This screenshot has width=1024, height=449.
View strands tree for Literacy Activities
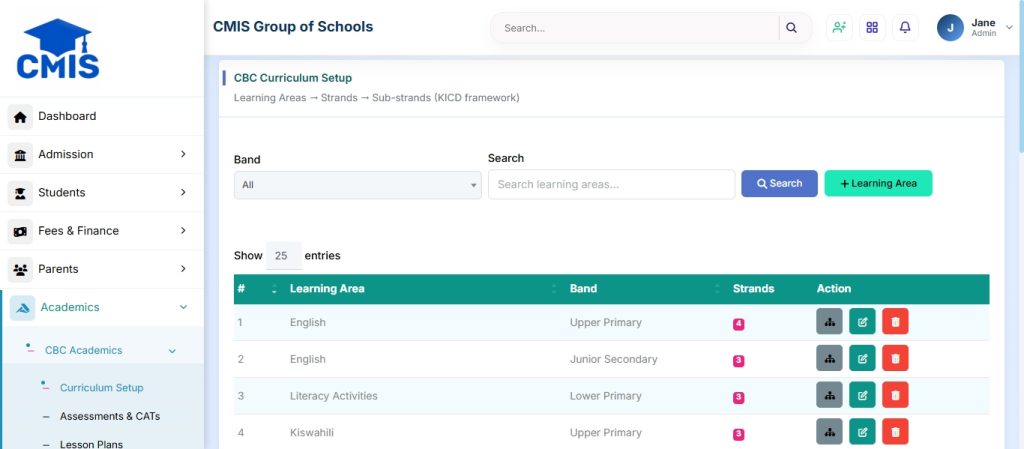coord(829,395)
